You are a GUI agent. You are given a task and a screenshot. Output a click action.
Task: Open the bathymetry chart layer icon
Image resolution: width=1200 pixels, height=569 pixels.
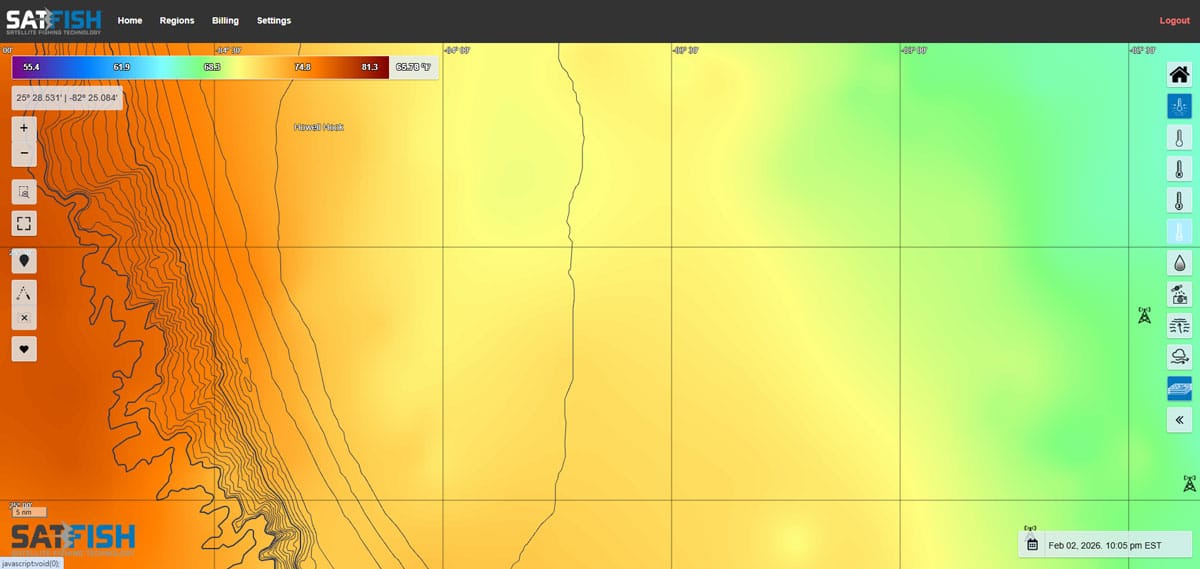pos(1179,388)
